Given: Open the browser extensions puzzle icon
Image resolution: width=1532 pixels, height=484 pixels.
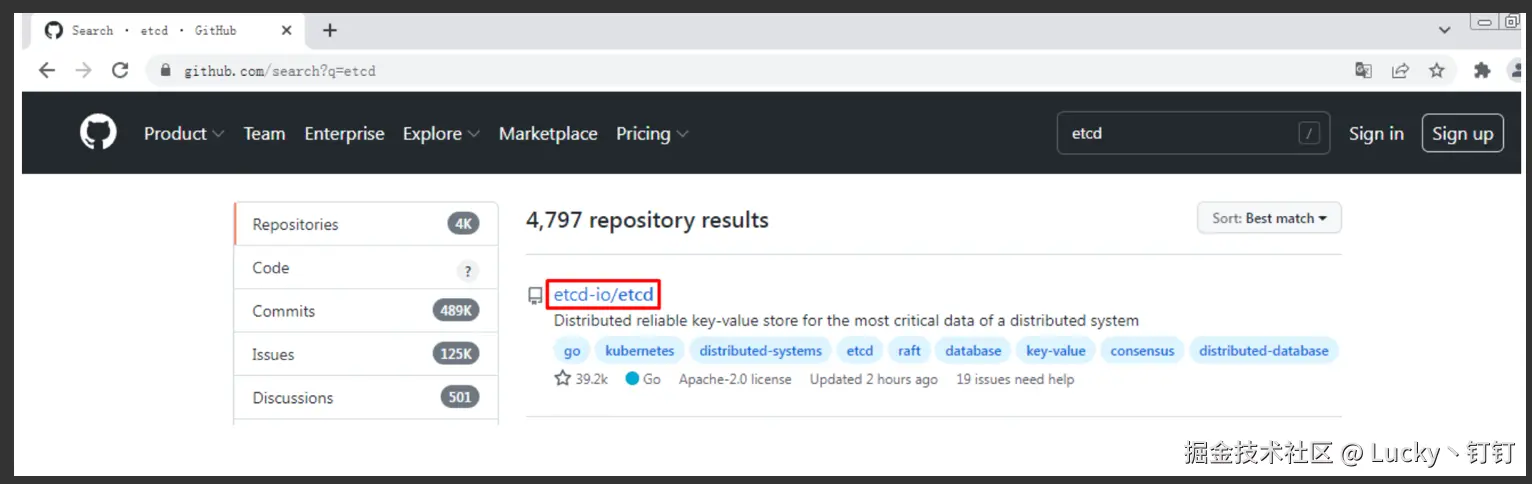Looking at the screenshot, I should (x=1482, y=70).
